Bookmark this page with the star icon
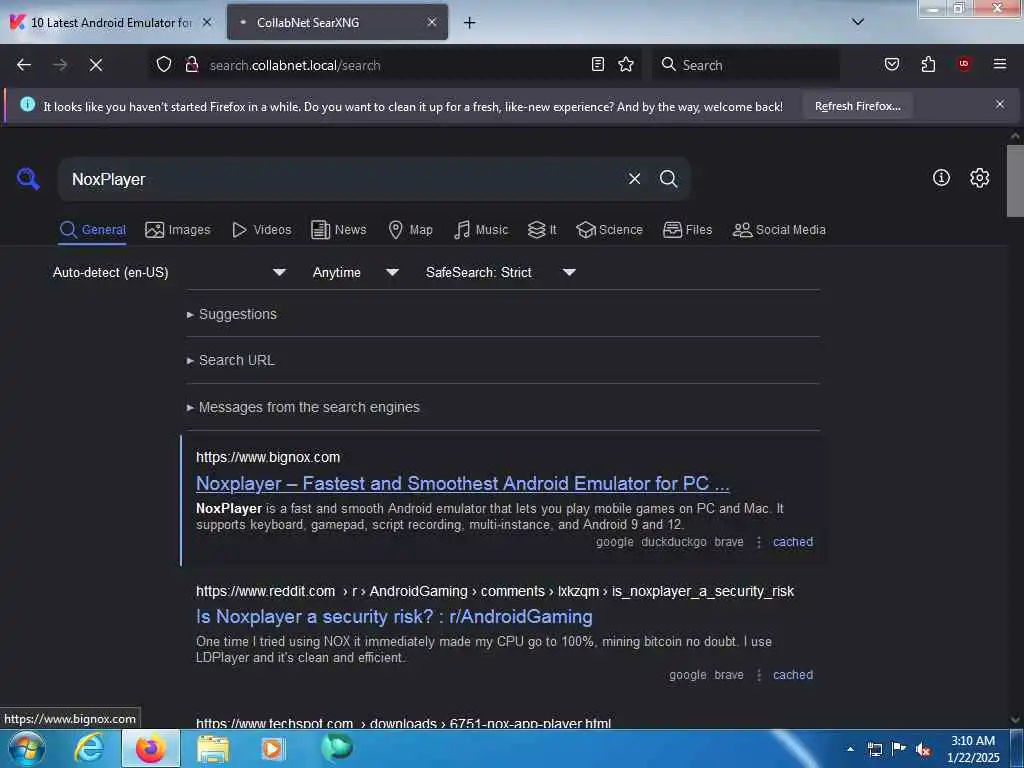 tap(626, 64)
